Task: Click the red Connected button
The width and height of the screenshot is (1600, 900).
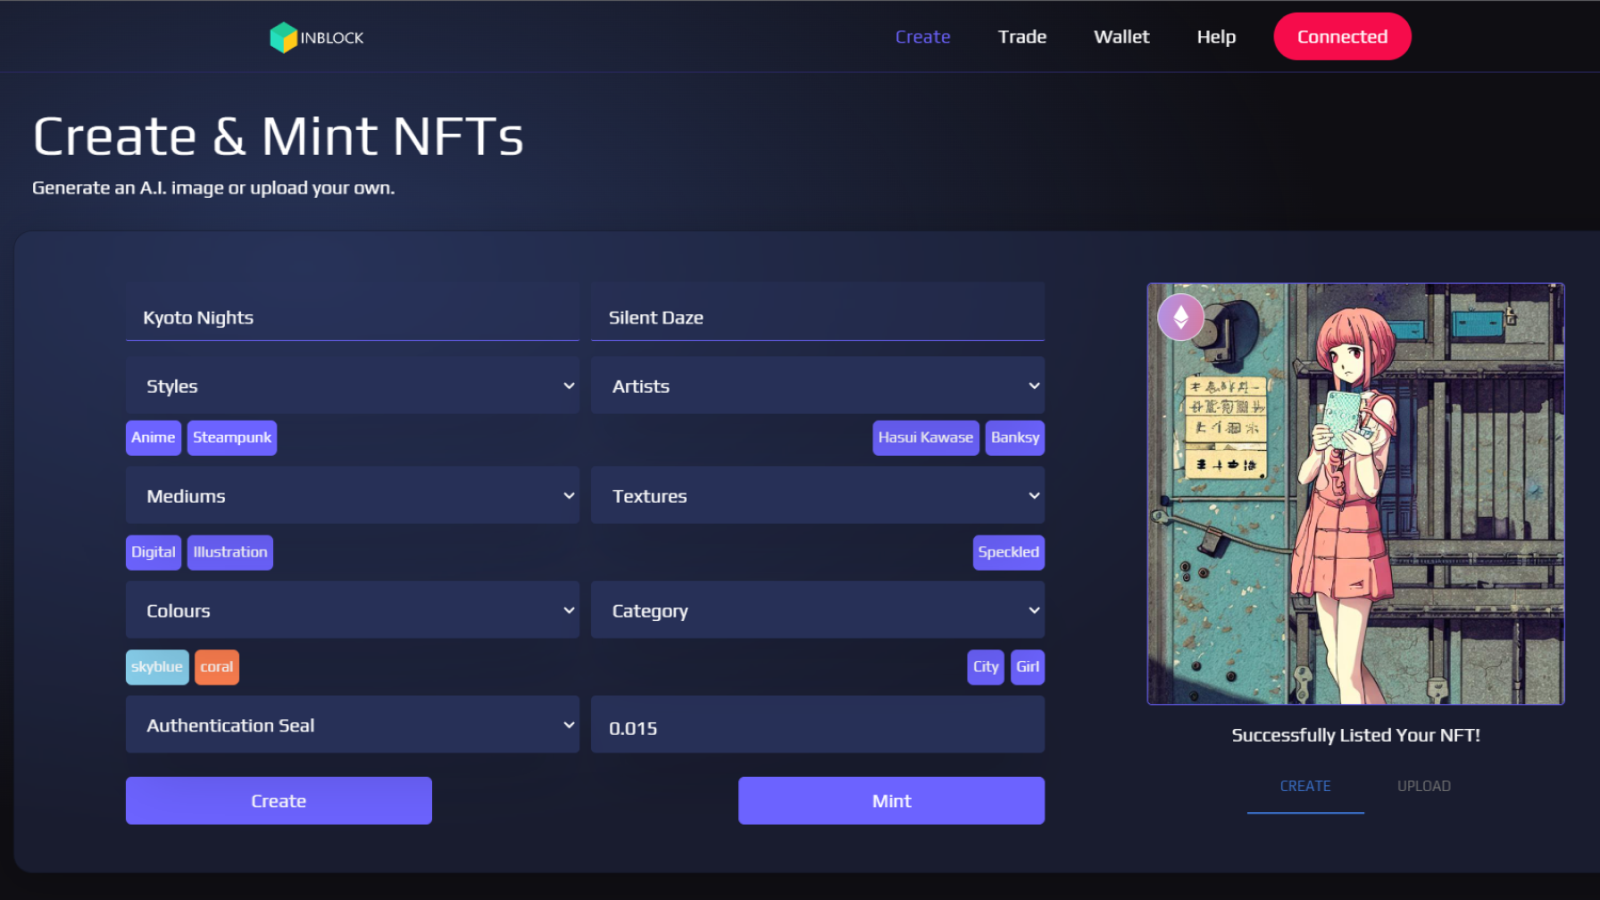Action: click(x=1342, y=37)
